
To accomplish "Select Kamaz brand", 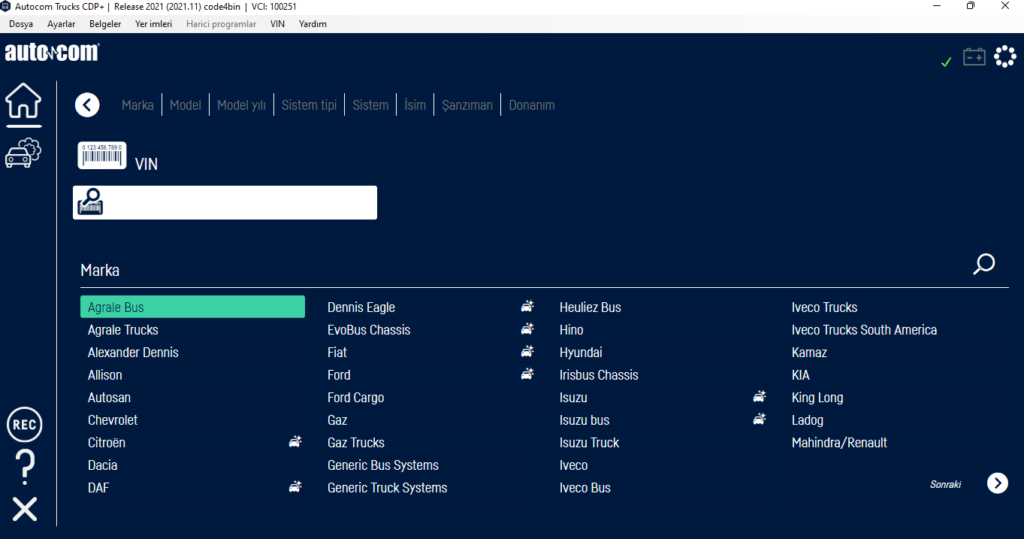I will 809,352.
